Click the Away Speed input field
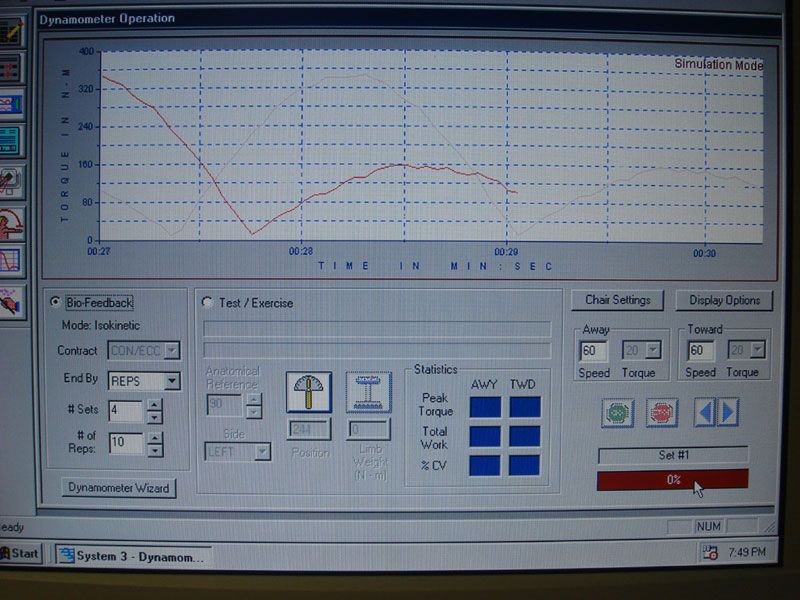Image resolution: width=800 pixels, height=600 pixels. pos(593,350)
